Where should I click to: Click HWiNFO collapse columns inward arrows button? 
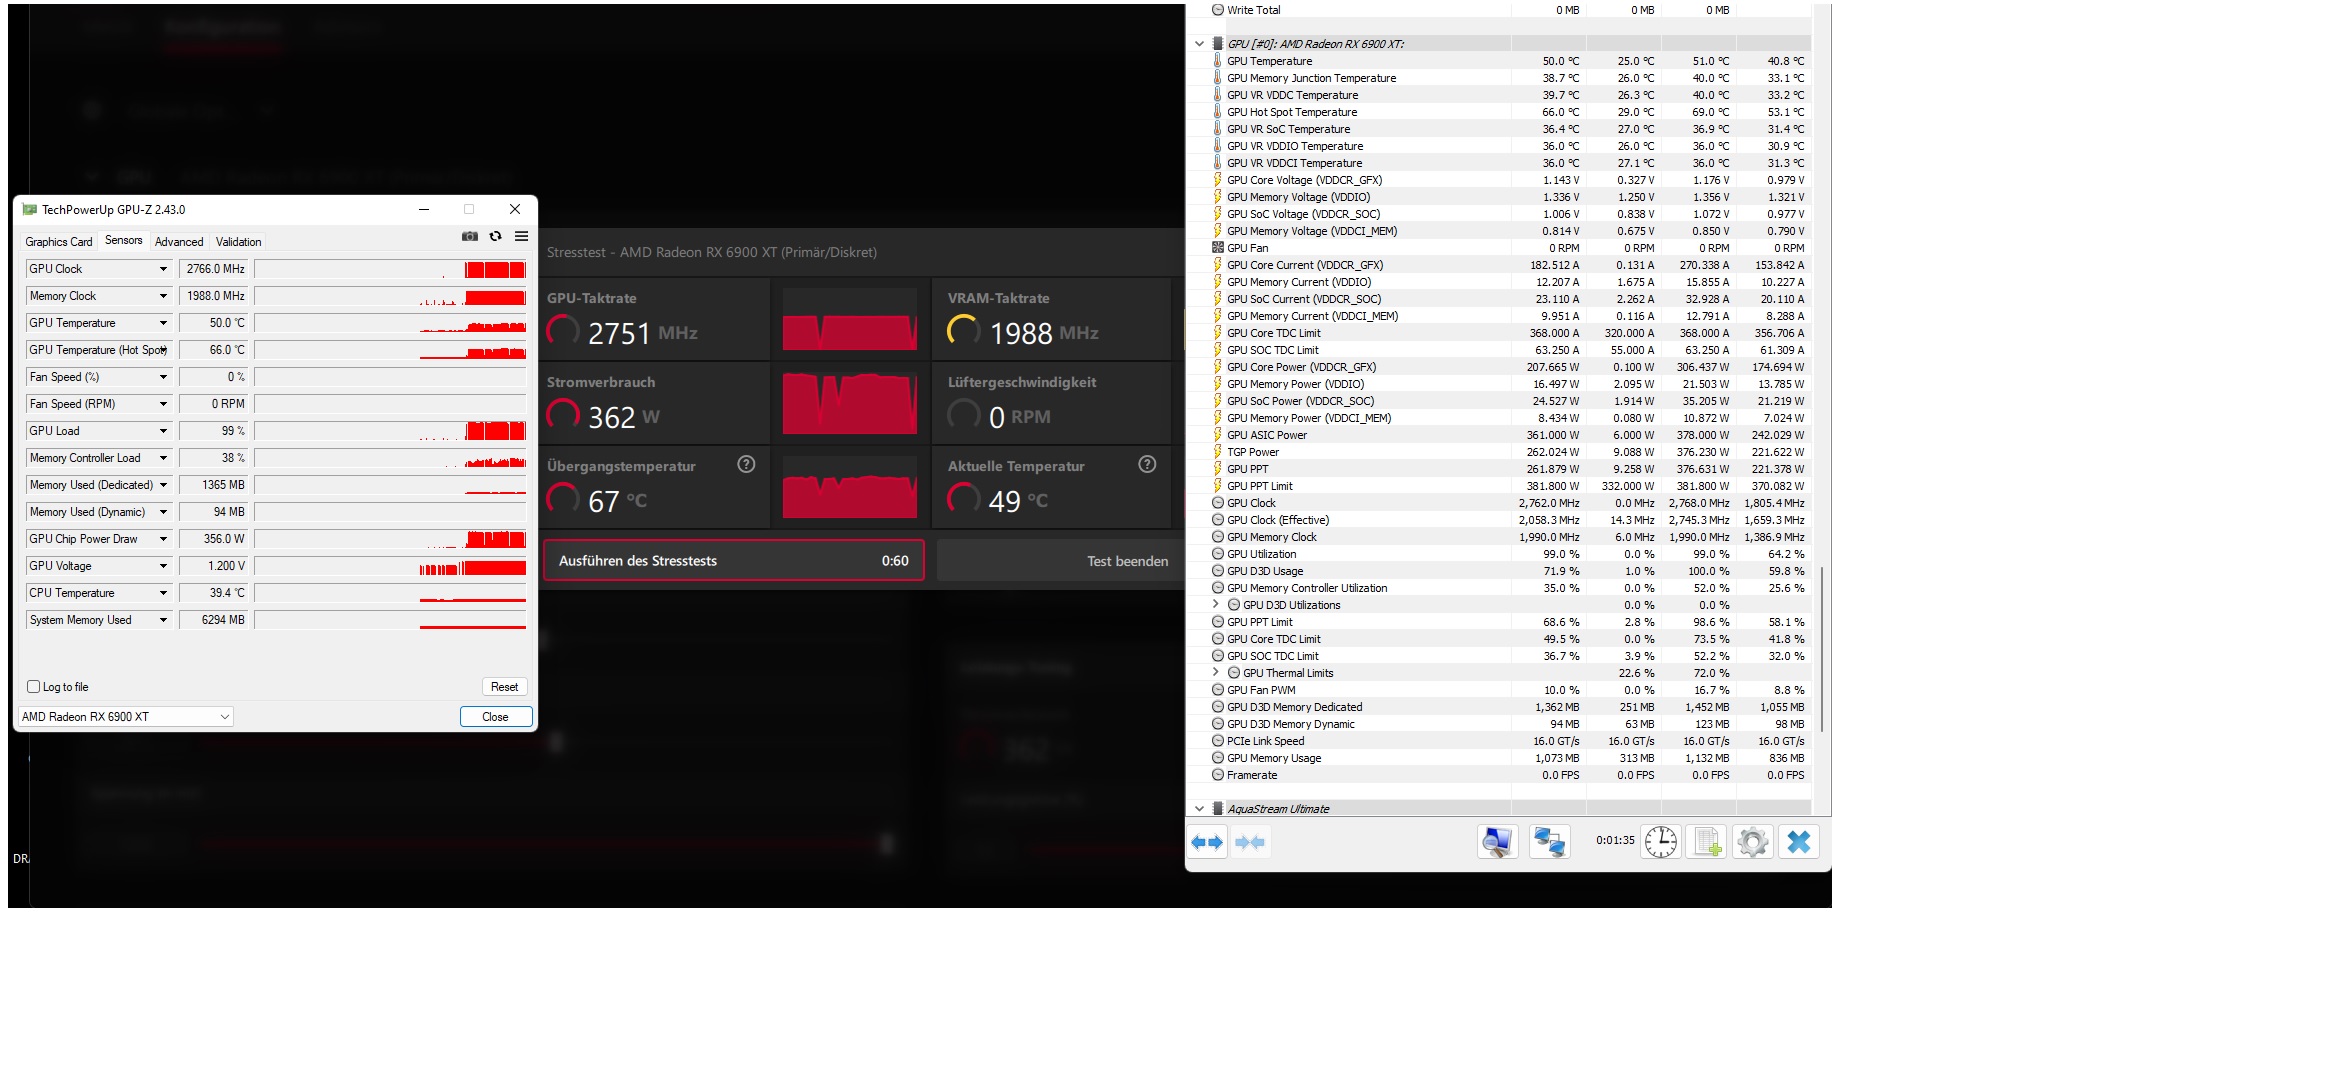[x=1250, y=842]
